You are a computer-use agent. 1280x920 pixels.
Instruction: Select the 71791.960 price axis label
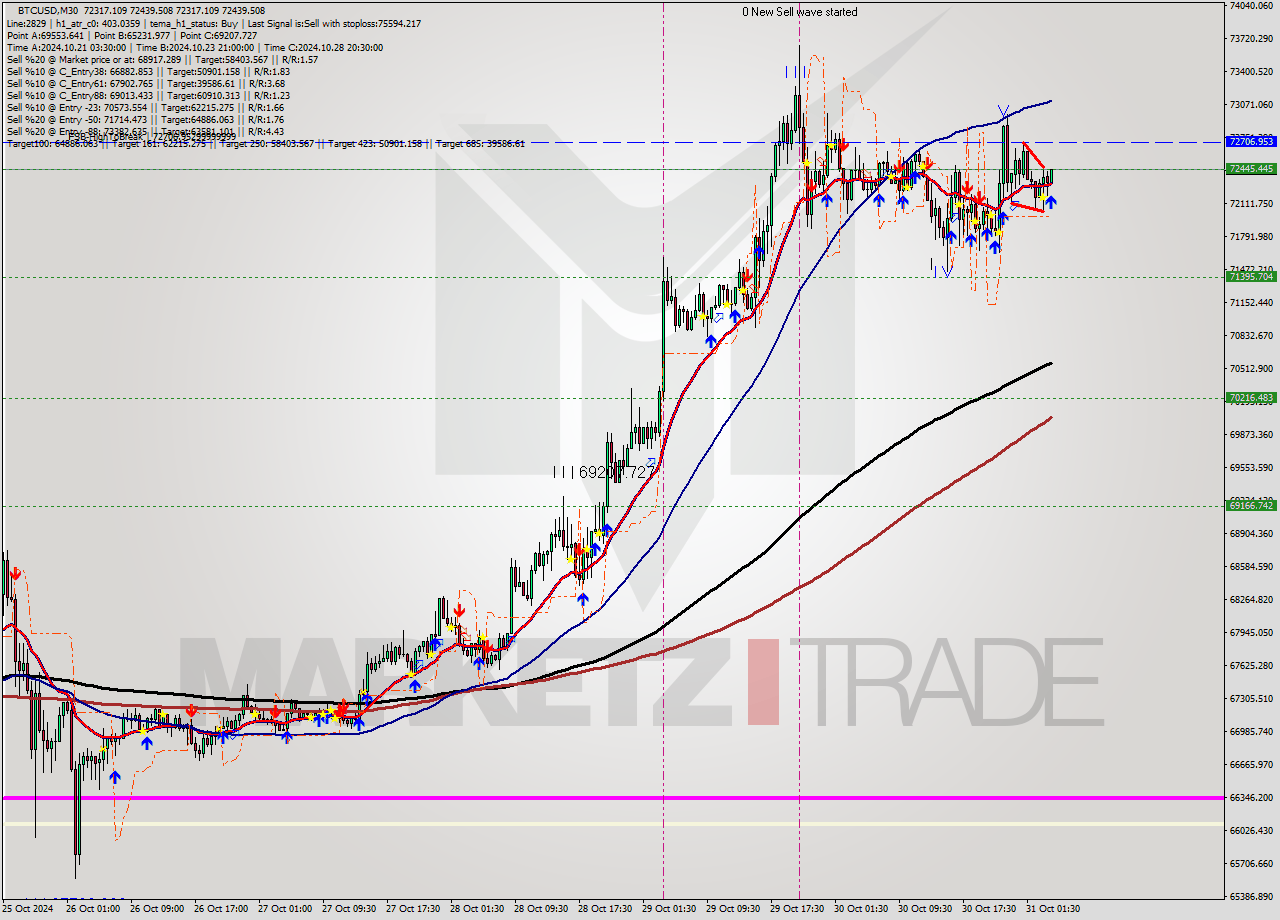coord(1251,236)
